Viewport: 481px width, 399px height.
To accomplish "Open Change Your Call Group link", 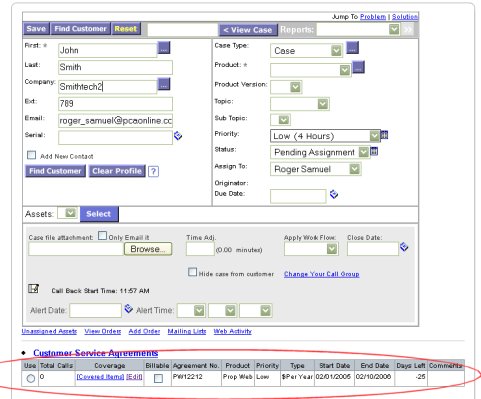I will [322, 274].
